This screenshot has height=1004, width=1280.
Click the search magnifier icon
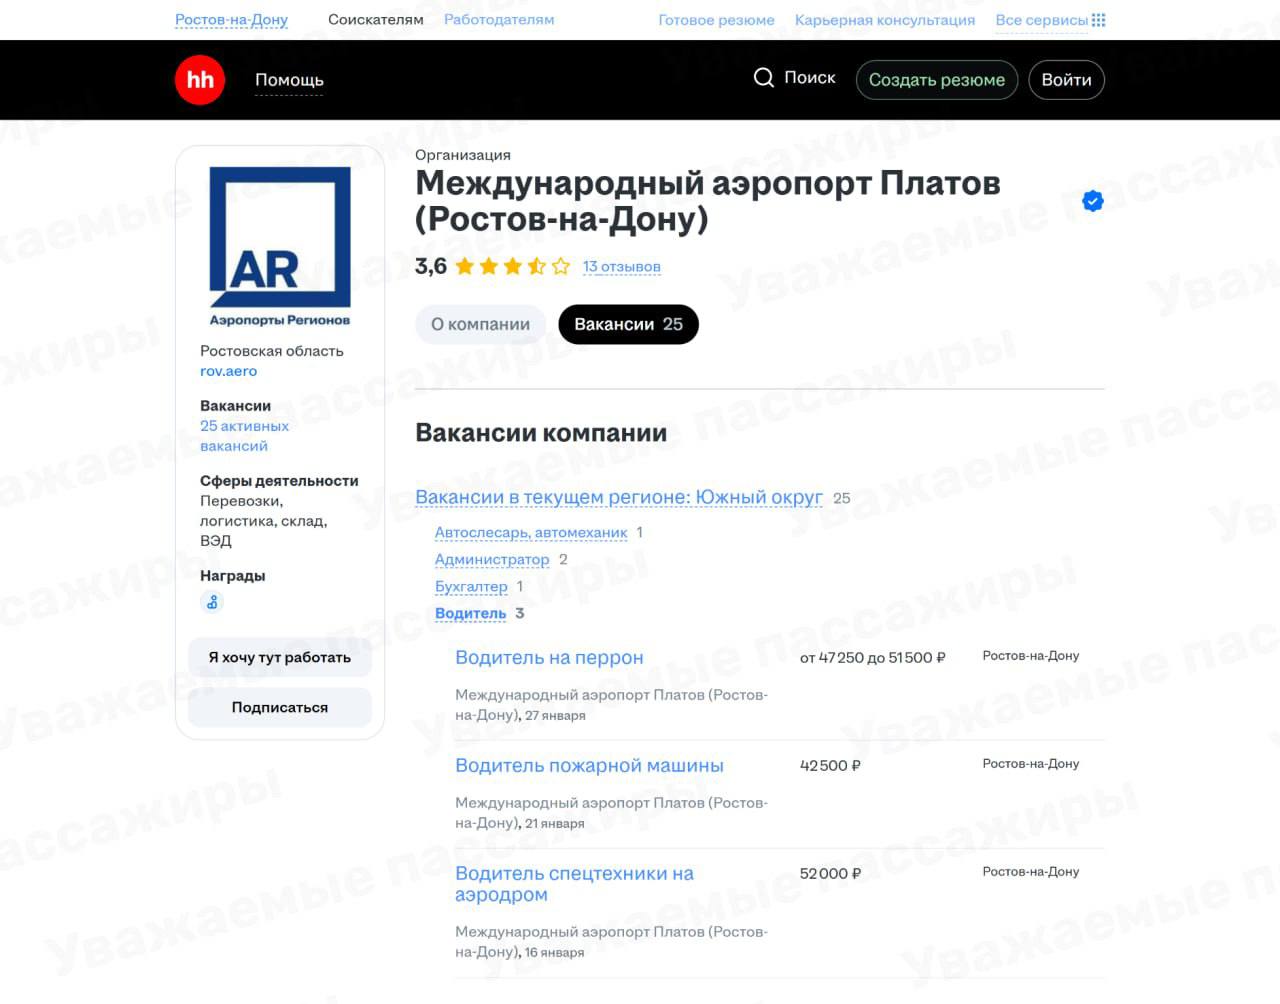click(764, 78)
